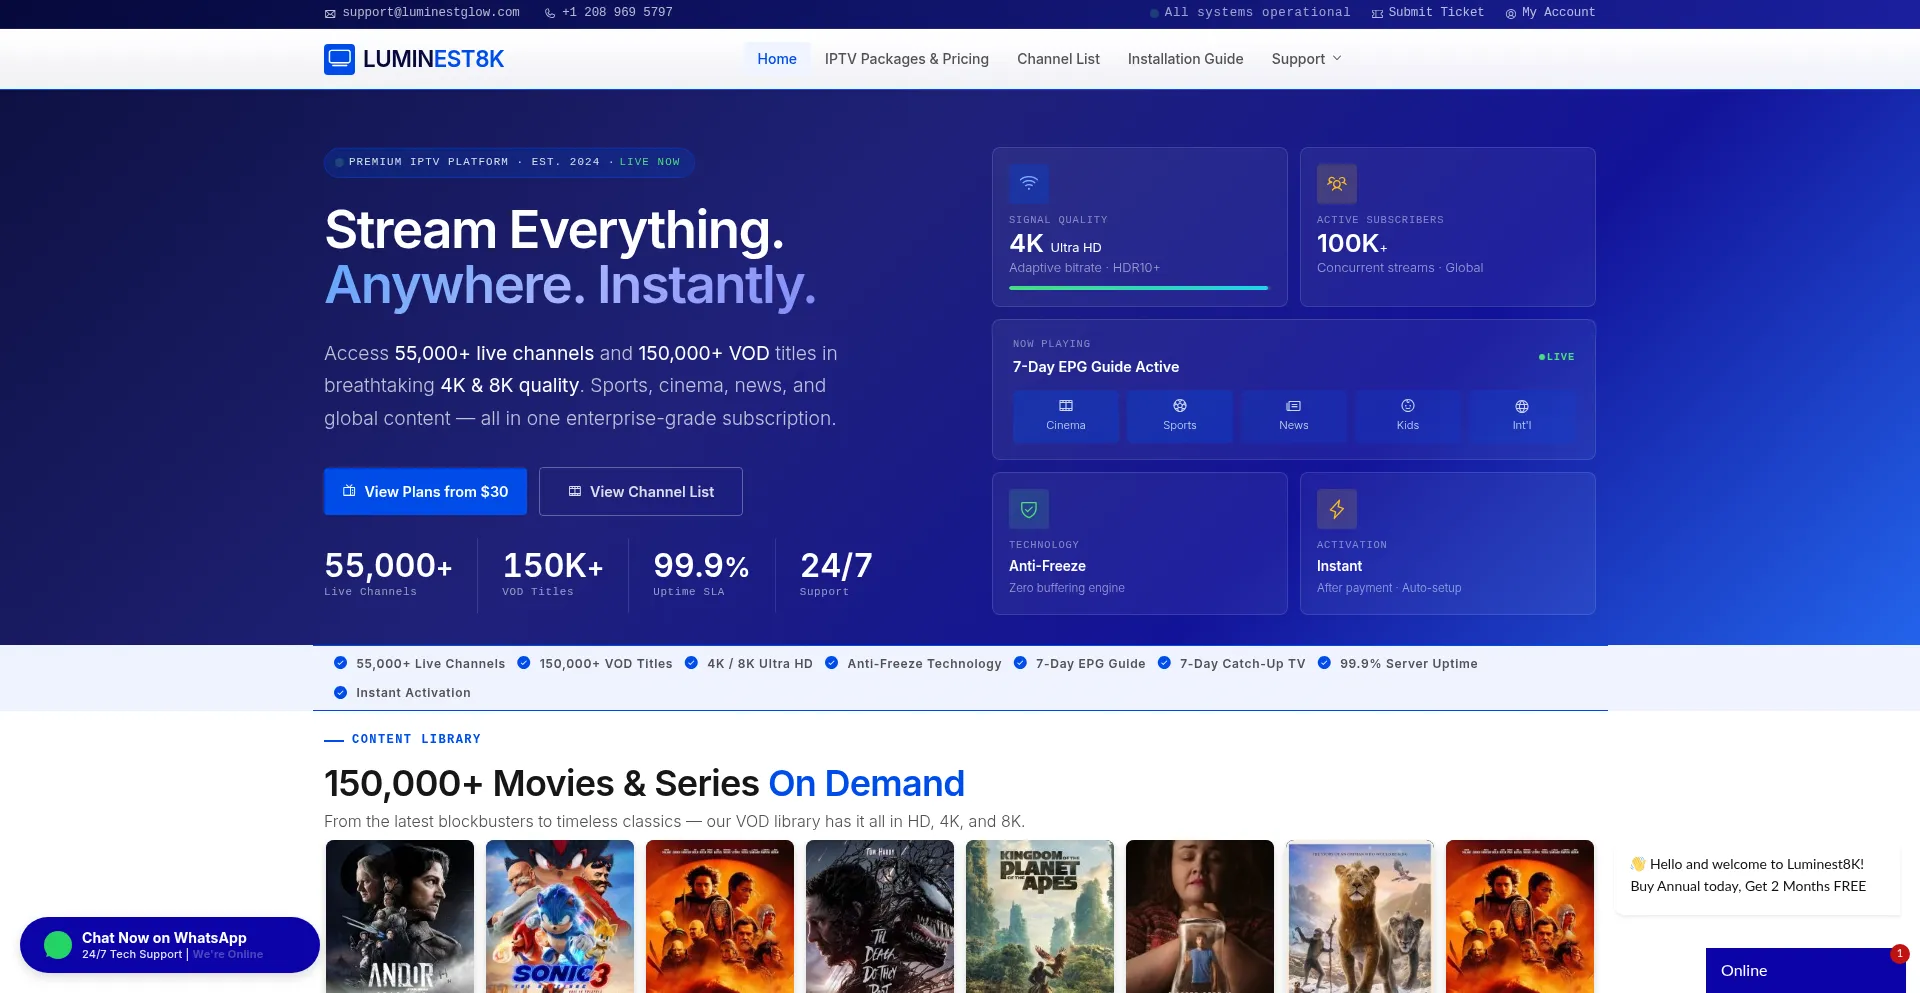
Task: Click the 7-Day EPG Guide Active heading
Action: point(1096,367)
